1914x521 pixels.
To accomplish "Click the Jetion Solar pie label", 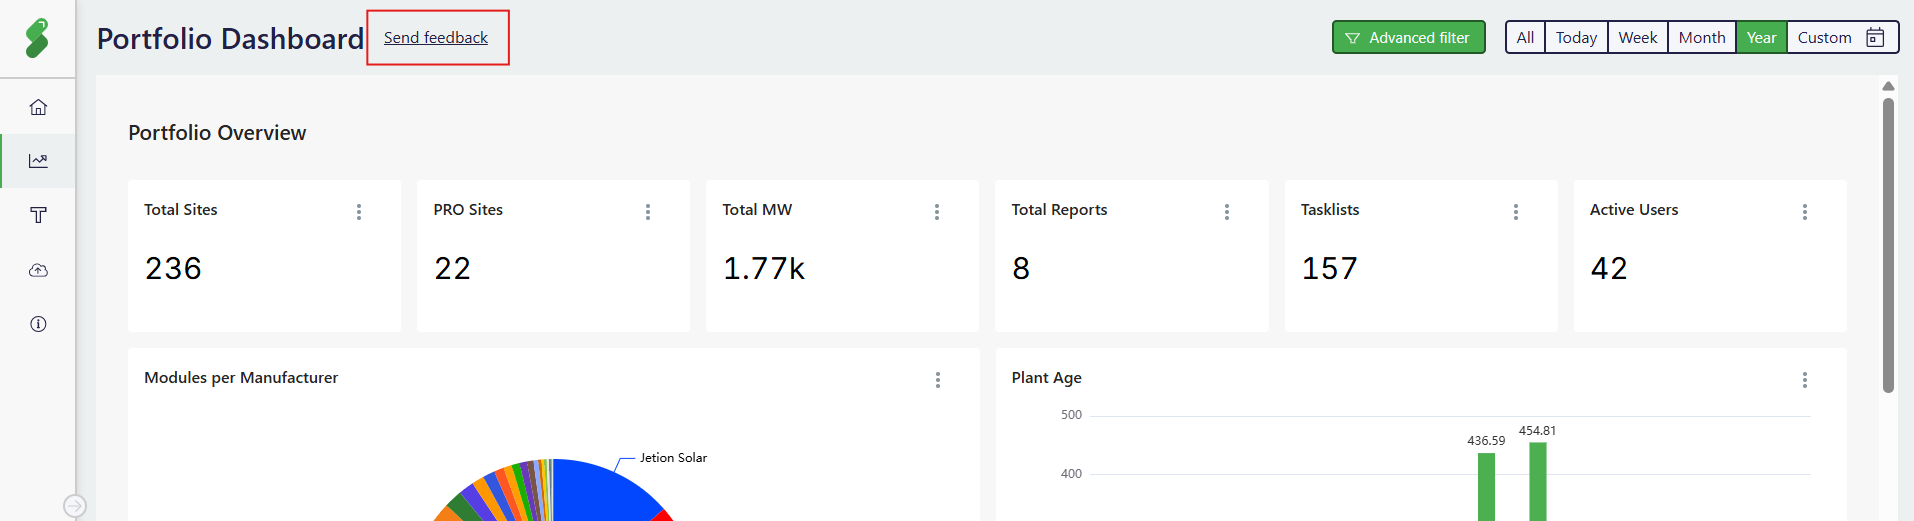I will coord(673,458).
